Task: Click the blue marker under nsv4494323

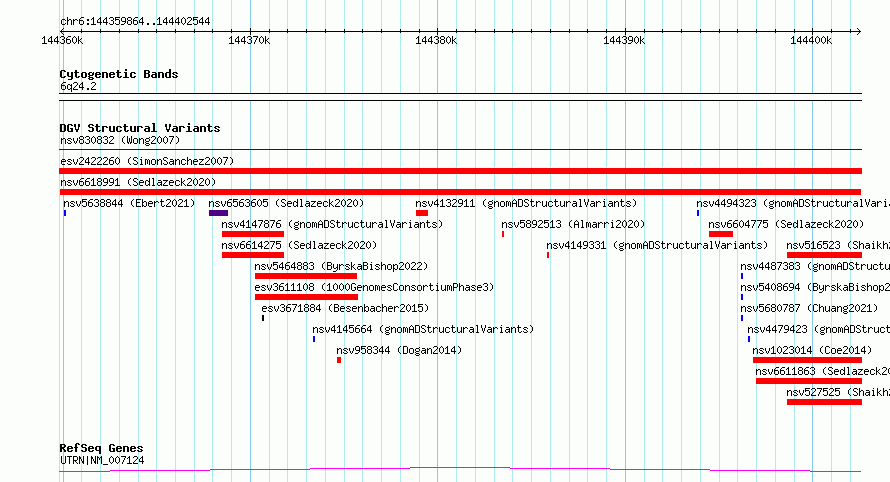Action: [x=698, y=213]
